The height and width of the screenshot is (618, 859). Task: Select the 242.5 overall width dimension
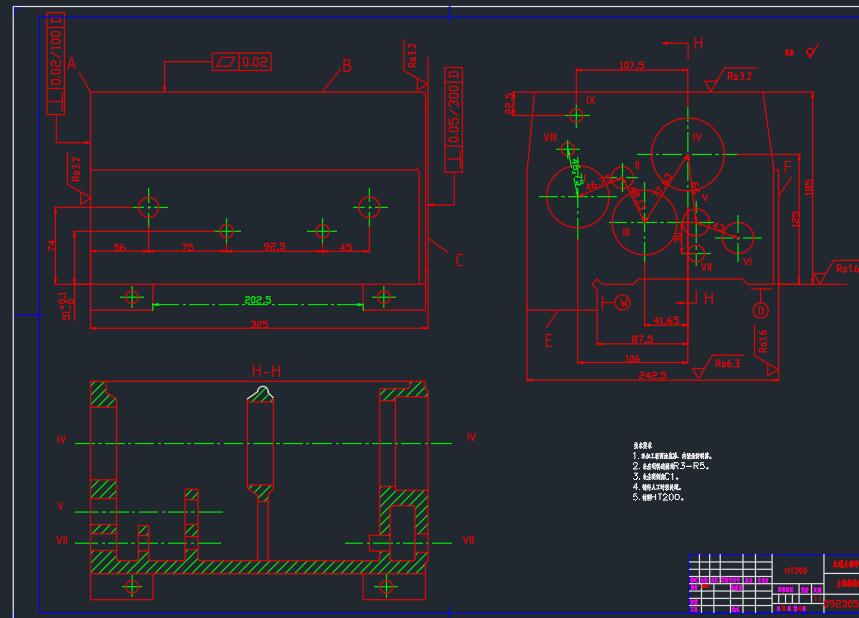tap(652, 375)
